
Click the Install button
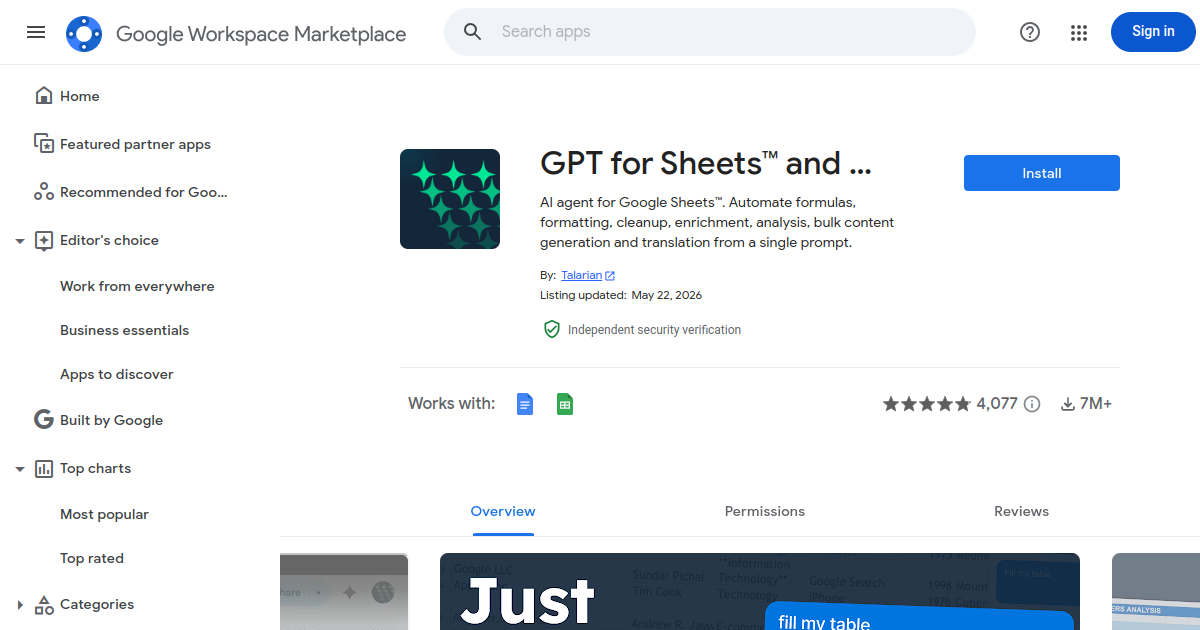click(1042, 173)
